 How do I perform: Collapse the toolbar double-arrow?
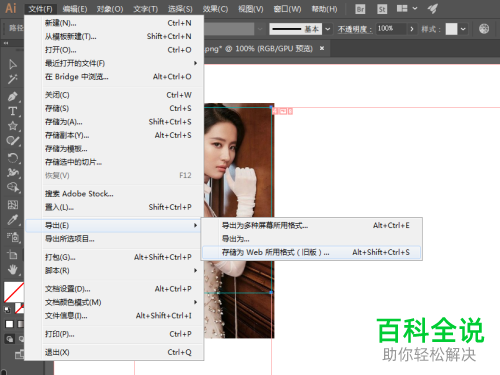coord(6,43)
